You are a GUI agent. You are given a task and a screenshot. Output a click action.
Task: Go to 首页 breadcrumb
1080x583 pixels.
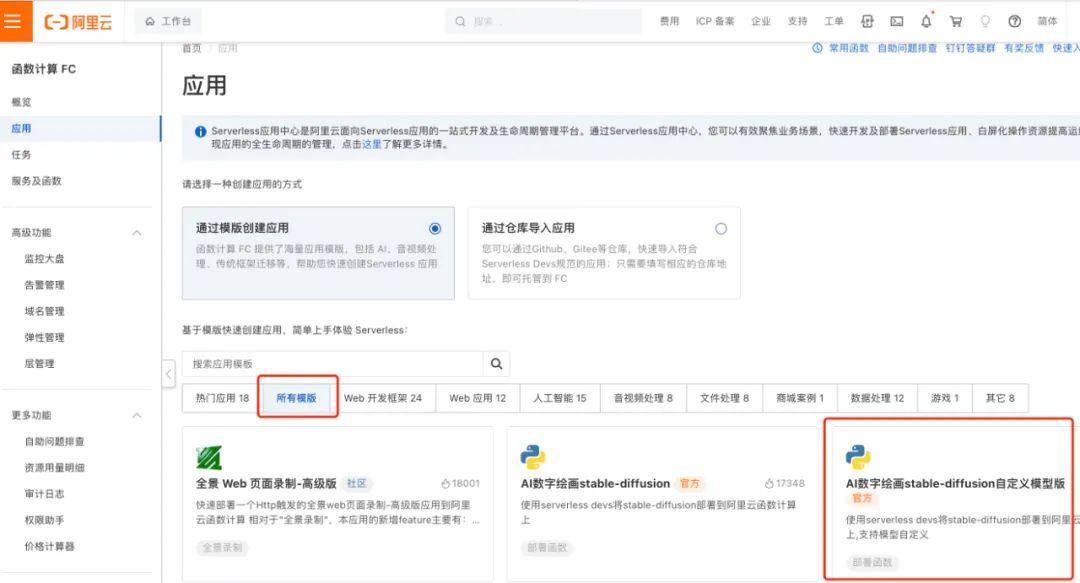(191, 48)
